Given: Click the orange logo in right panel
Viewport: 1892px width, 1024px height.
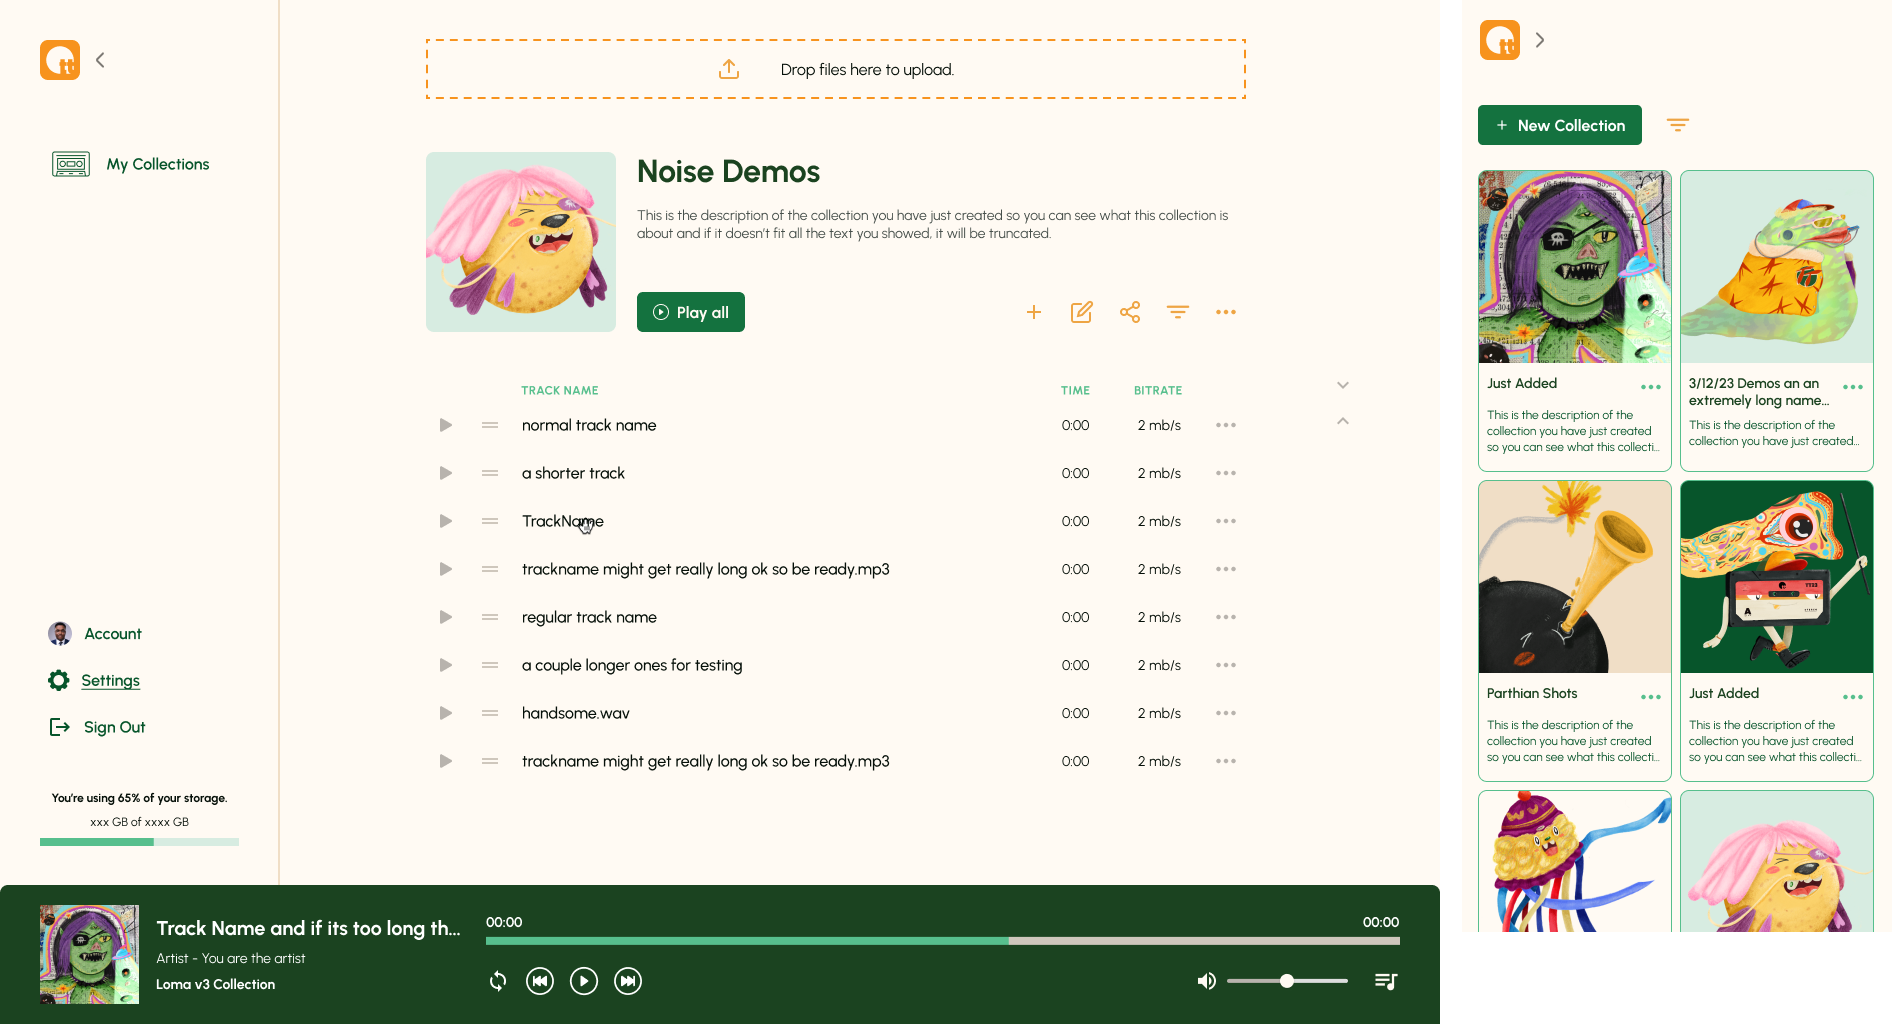Looking at the screenshot, I should pos(1500,40).
